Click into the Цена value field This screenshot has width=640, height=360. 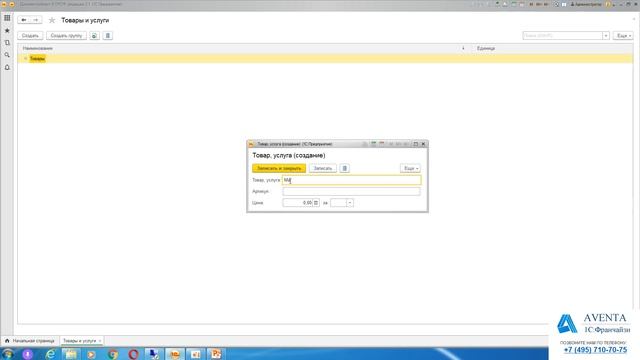[298, 203]
